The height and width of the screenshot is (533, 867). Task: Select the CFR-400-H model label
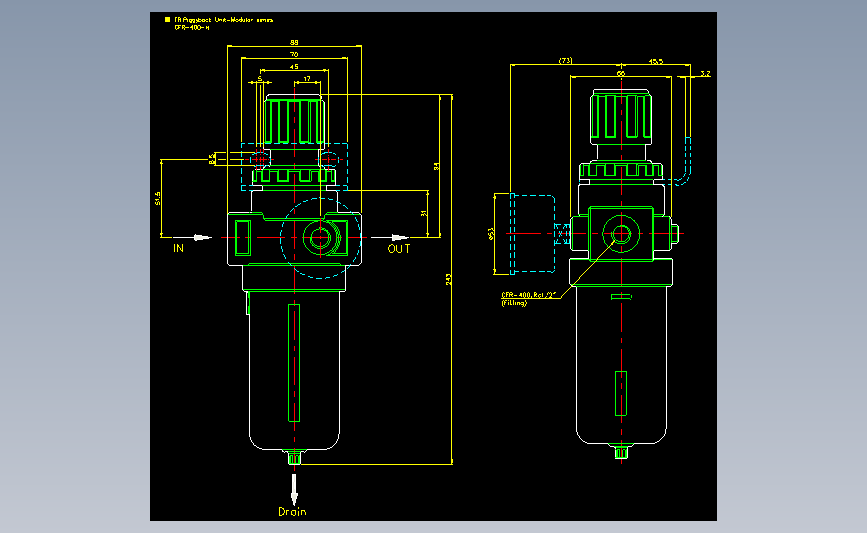pos(192,27)
